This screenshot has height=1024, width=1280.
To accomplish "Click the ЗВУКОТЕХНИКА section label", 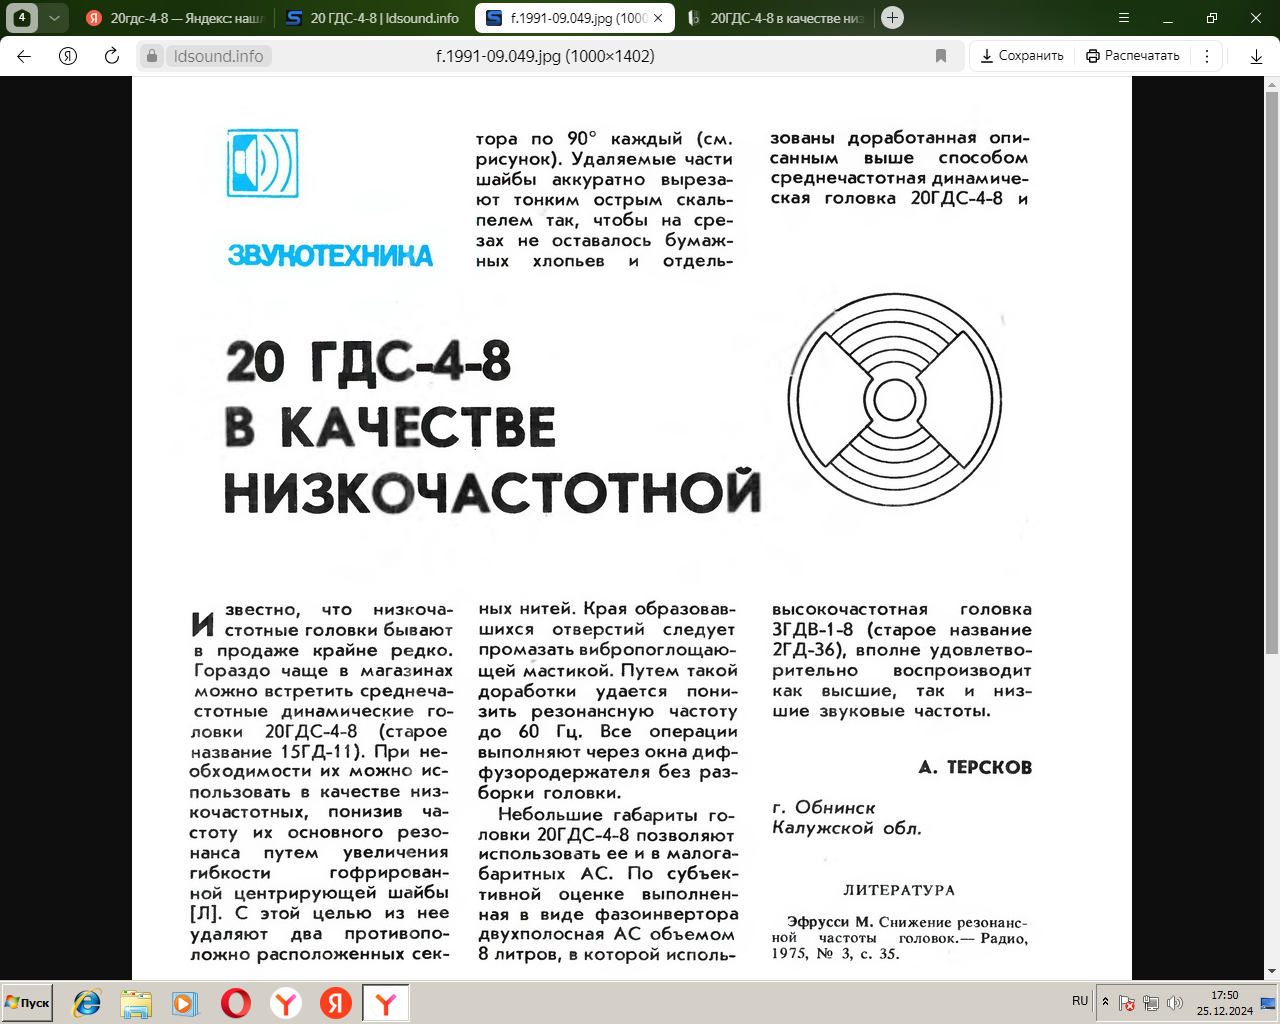I will (x=330, y=256).
